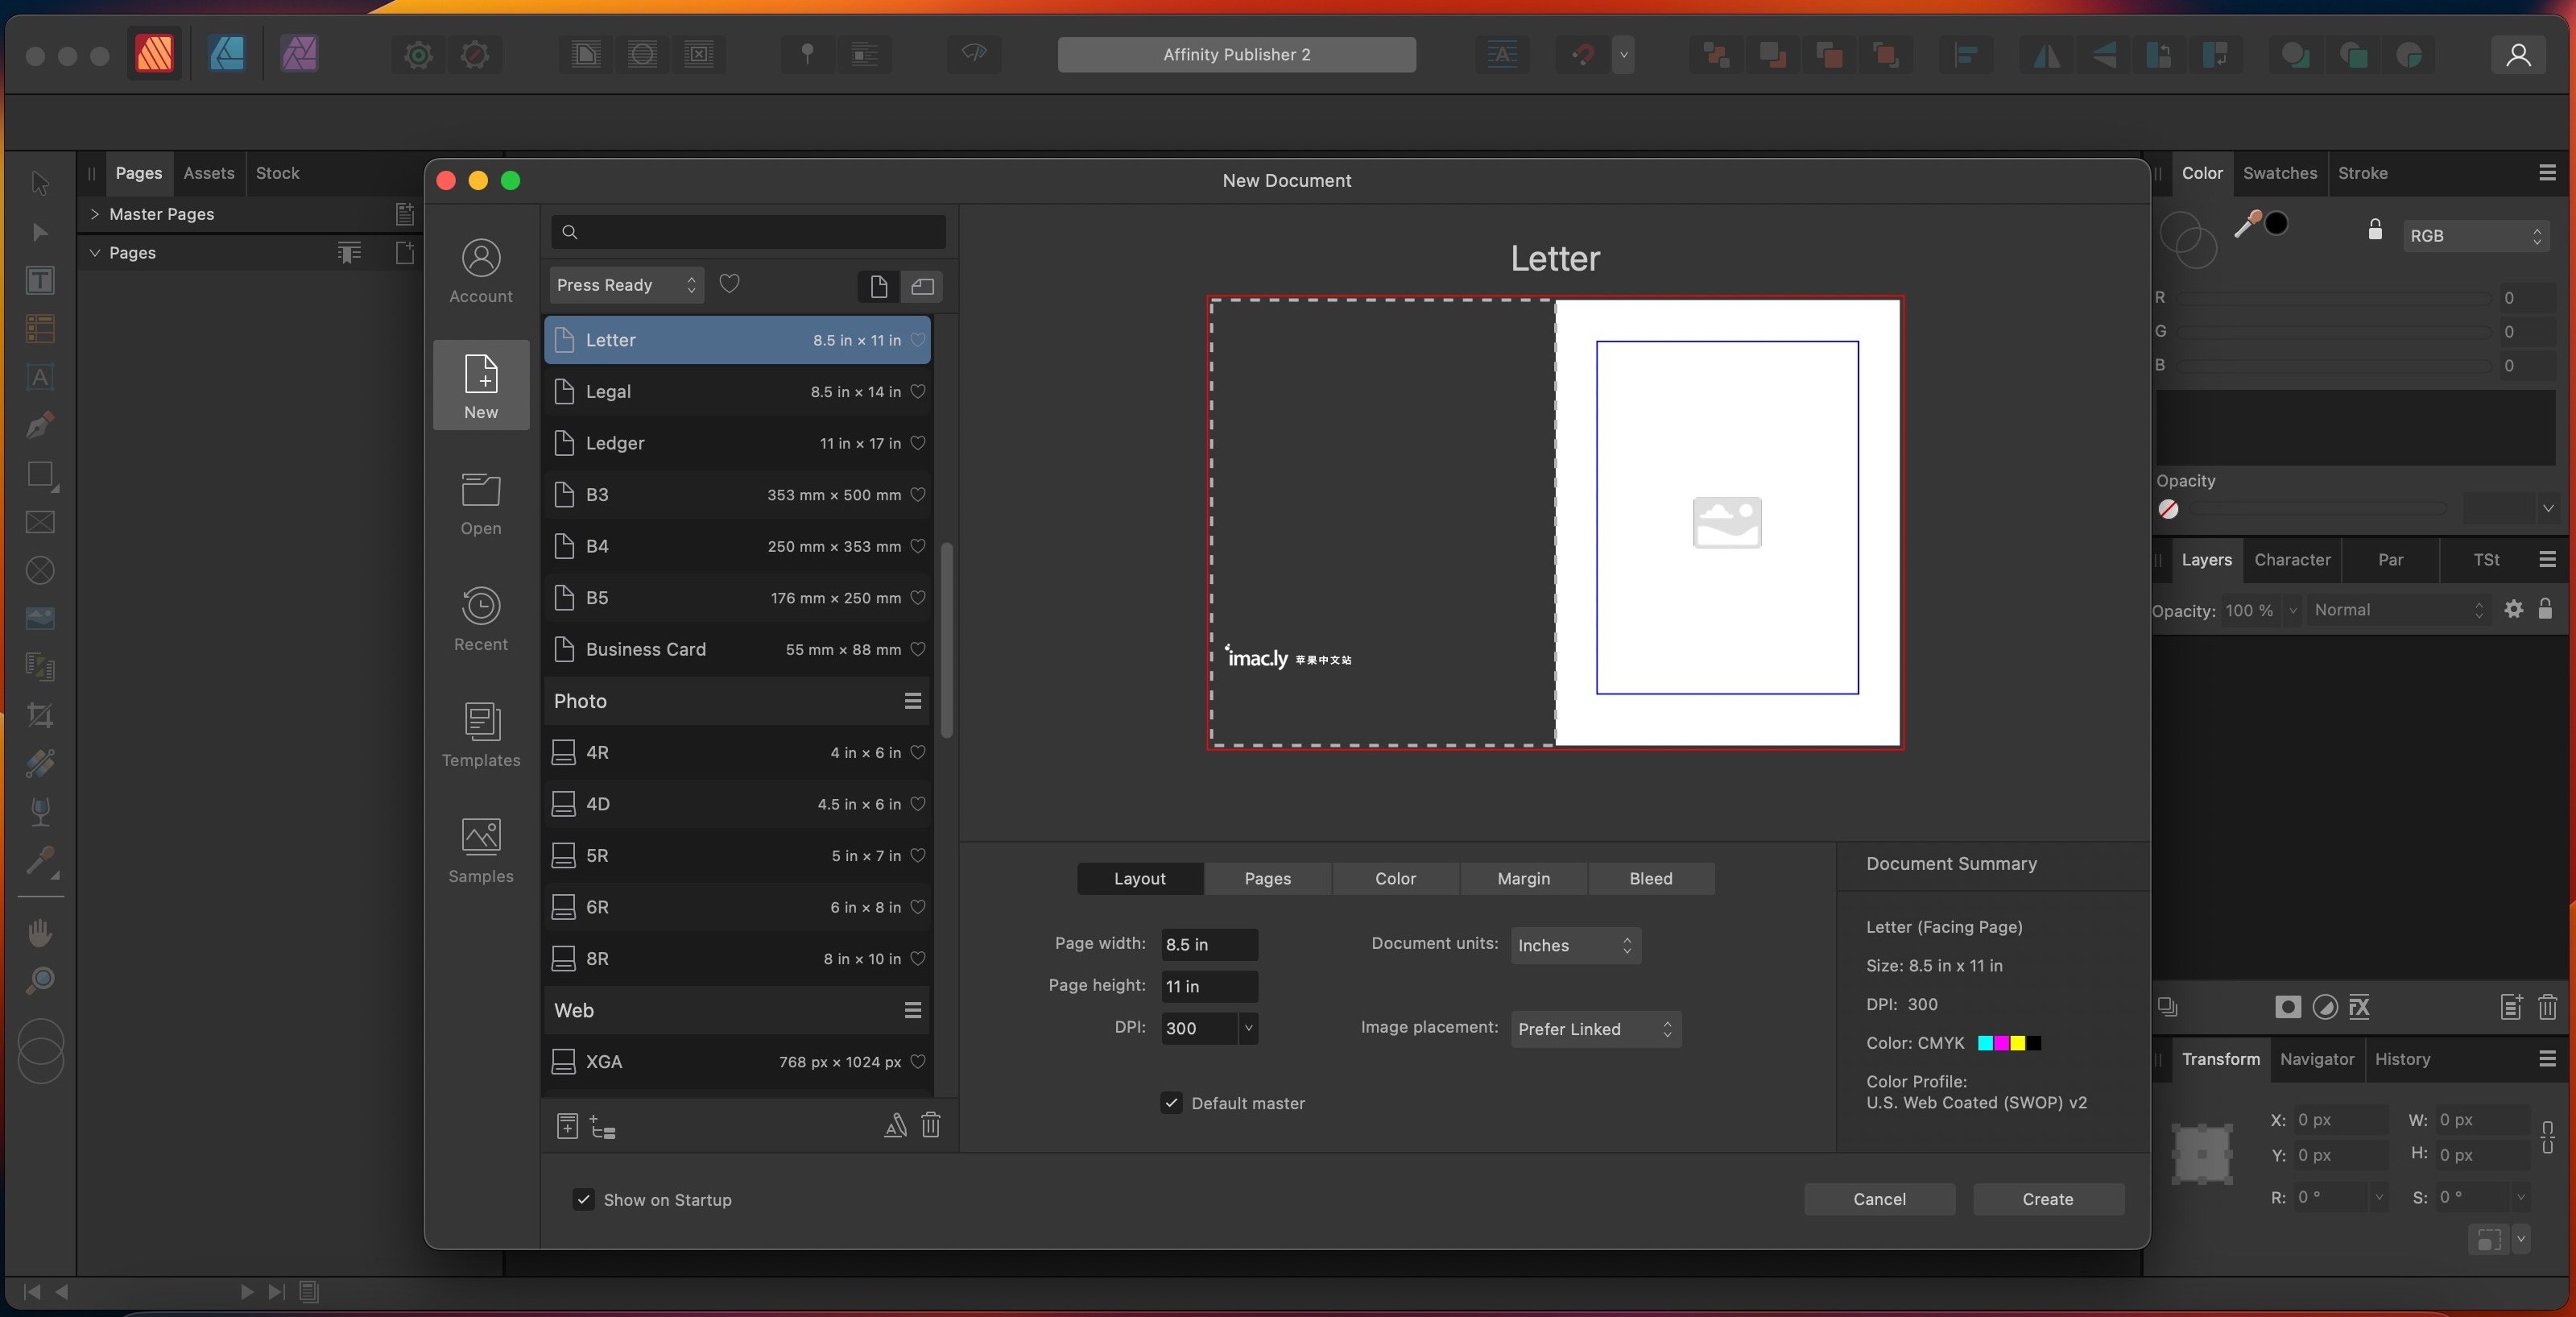Favorite the Letter preset heart
The height and width of the screenshot is (1317, 2576).
[x=917, y=340]
